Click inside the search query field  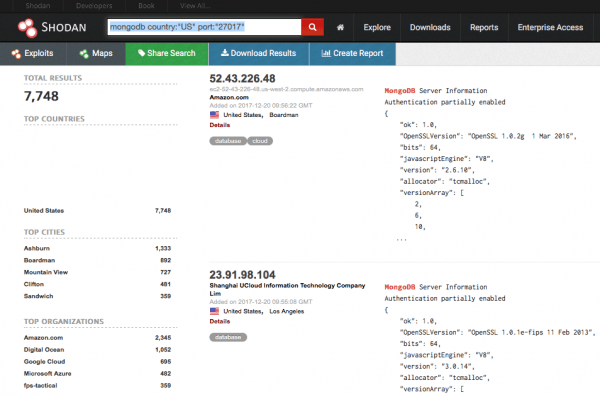(204, 27)
